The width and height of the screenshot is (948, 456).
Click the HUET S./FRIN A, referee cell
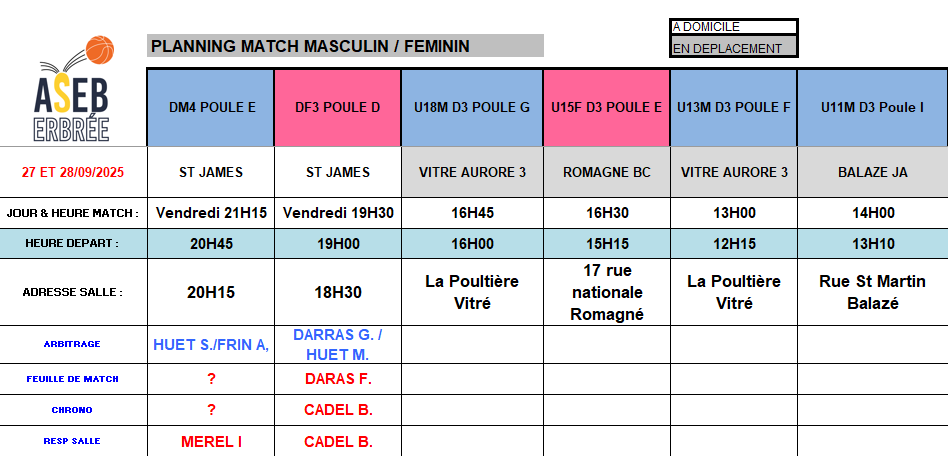pos(211,344)
